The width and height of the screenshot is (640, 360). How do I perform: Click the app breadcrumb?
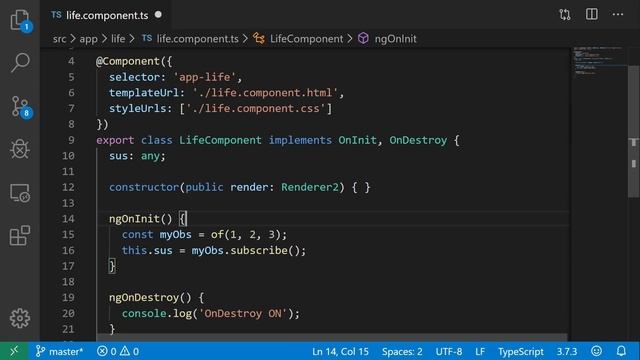click(88, 39)
